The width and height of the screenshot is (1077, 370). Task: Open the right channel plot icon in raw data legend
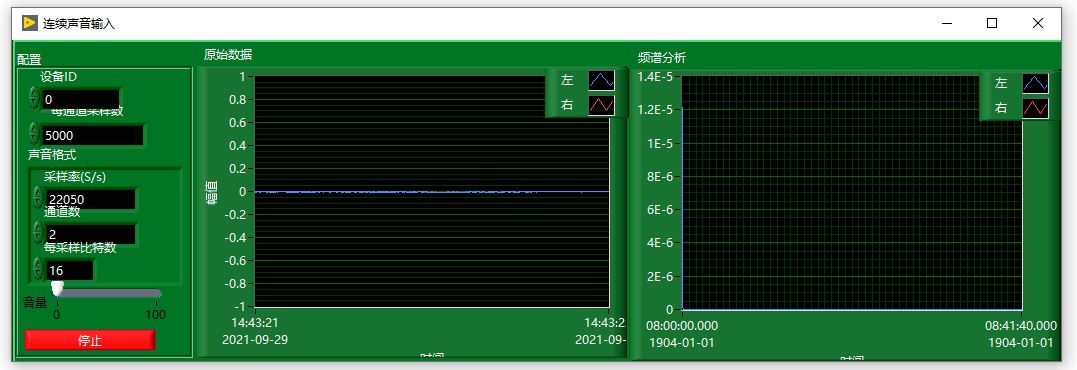pos(601,105)
